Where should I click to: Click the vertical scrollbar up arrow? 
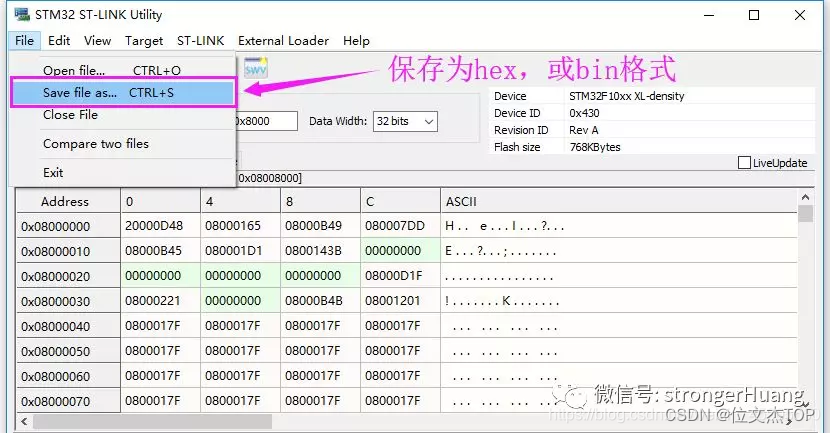tap(805, 197)
